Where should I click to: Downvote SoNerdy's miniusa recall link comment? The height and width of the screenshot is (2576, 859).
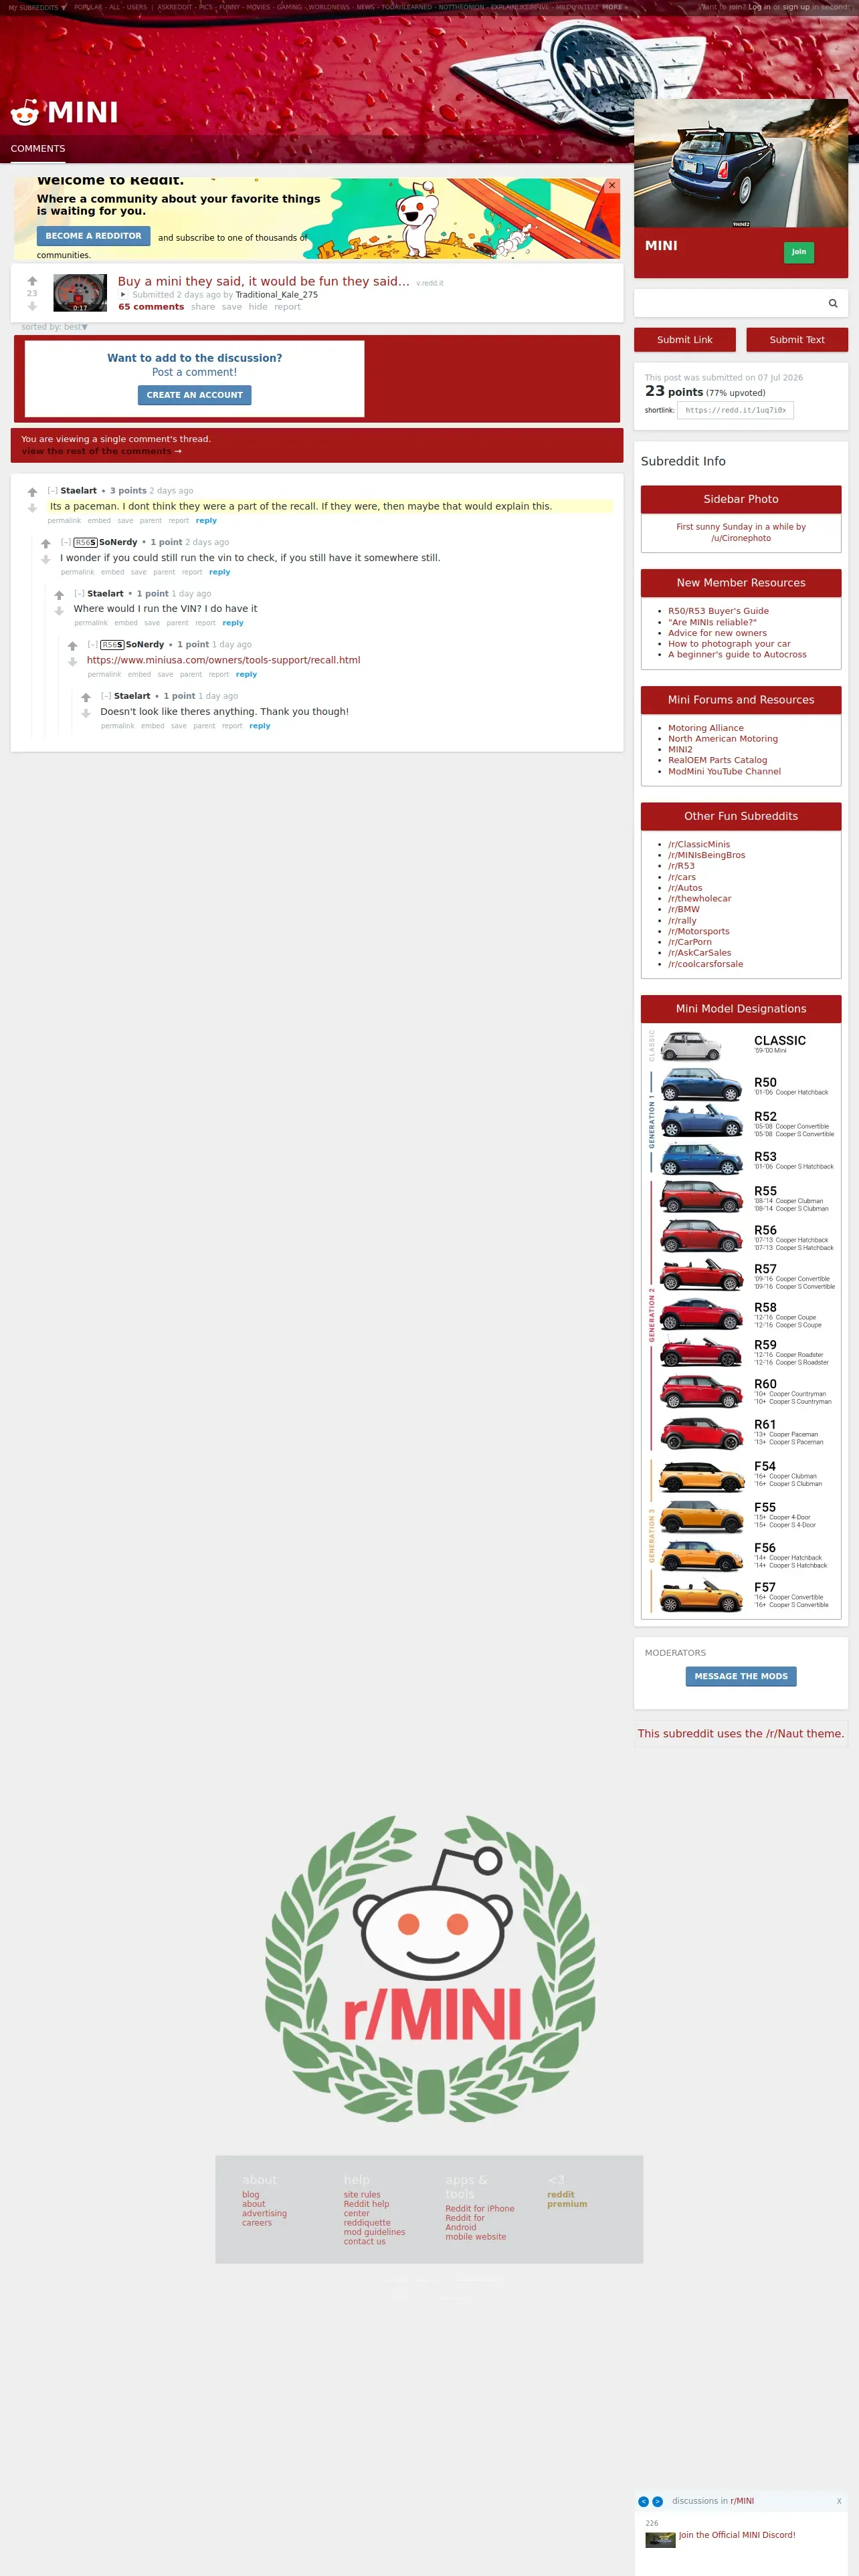72,662
